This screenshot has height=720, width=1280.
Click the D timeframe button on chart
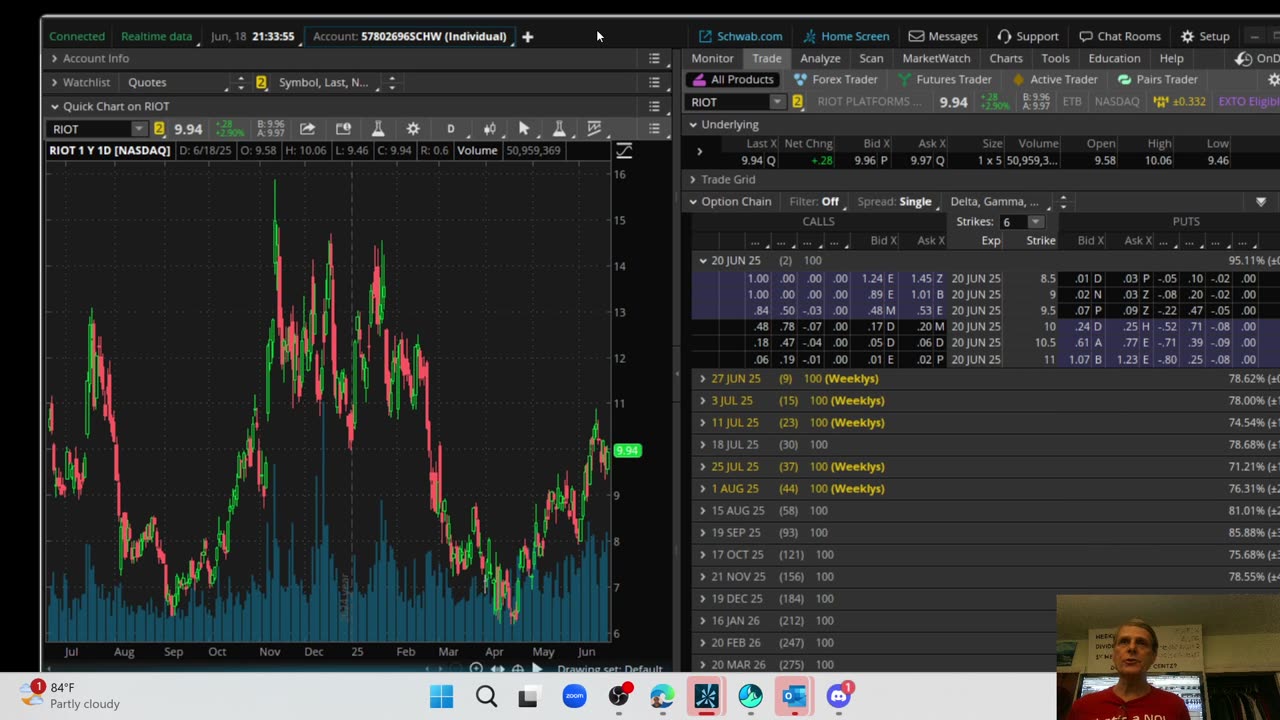450,129
